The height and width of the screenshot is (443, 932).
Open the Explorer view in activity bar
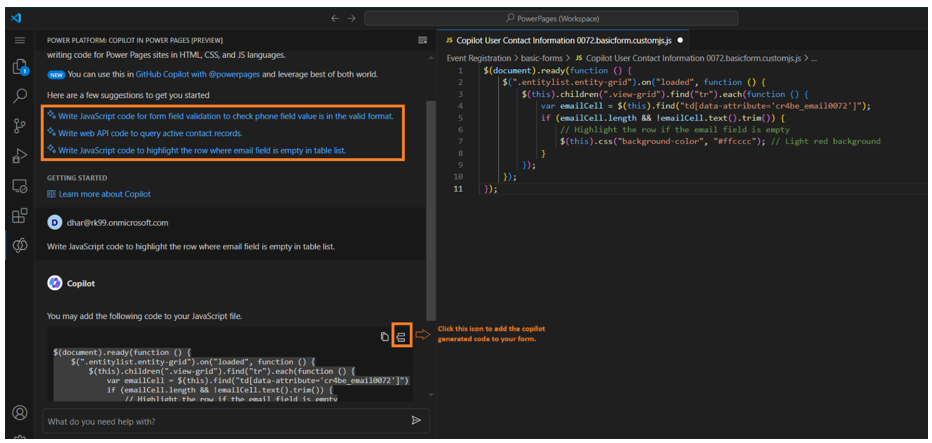coord(20,66)
